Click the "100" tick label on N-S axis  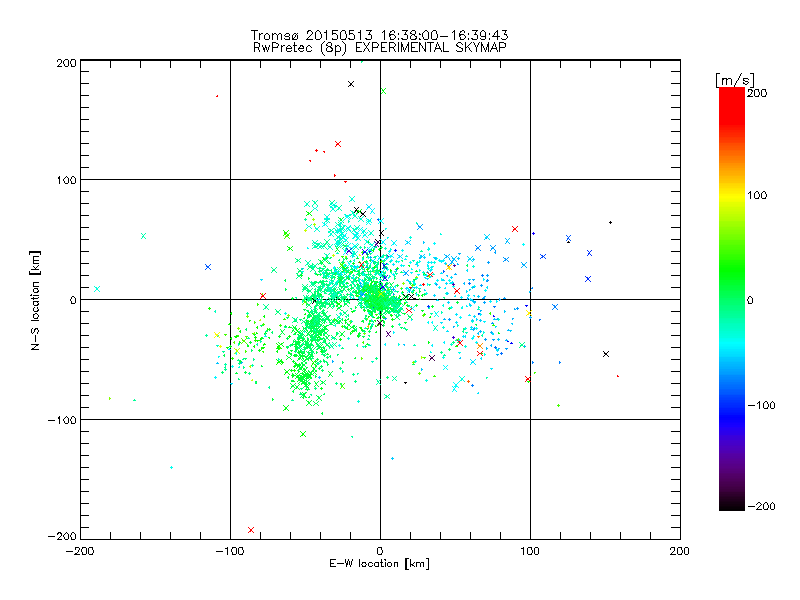pos(66,180)
